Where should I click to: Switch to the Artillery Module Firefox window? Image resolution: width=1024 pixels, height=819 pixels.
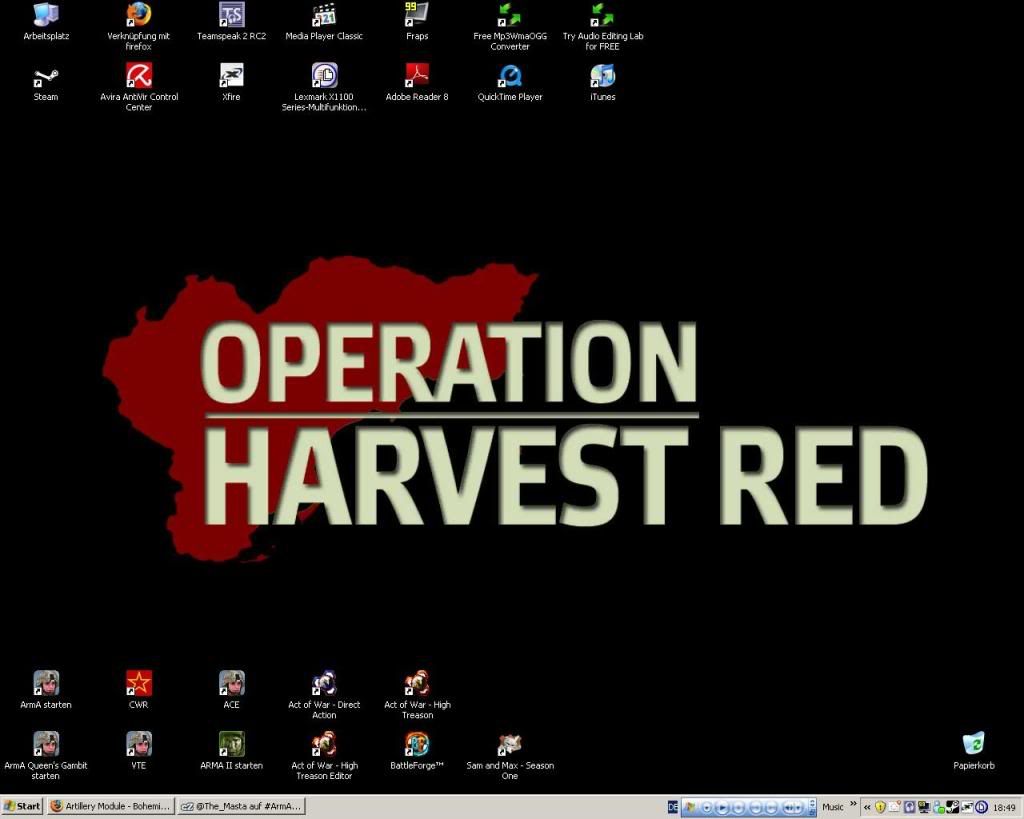click(110, 807)
